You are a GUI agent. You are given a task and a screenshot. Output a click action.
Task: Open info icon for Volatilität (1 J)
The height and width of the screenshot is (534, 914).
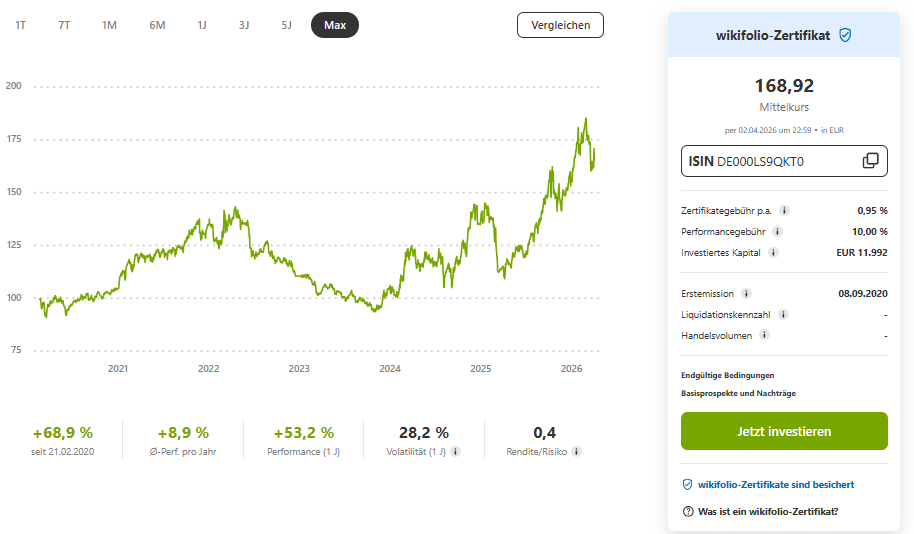[455, 452]
